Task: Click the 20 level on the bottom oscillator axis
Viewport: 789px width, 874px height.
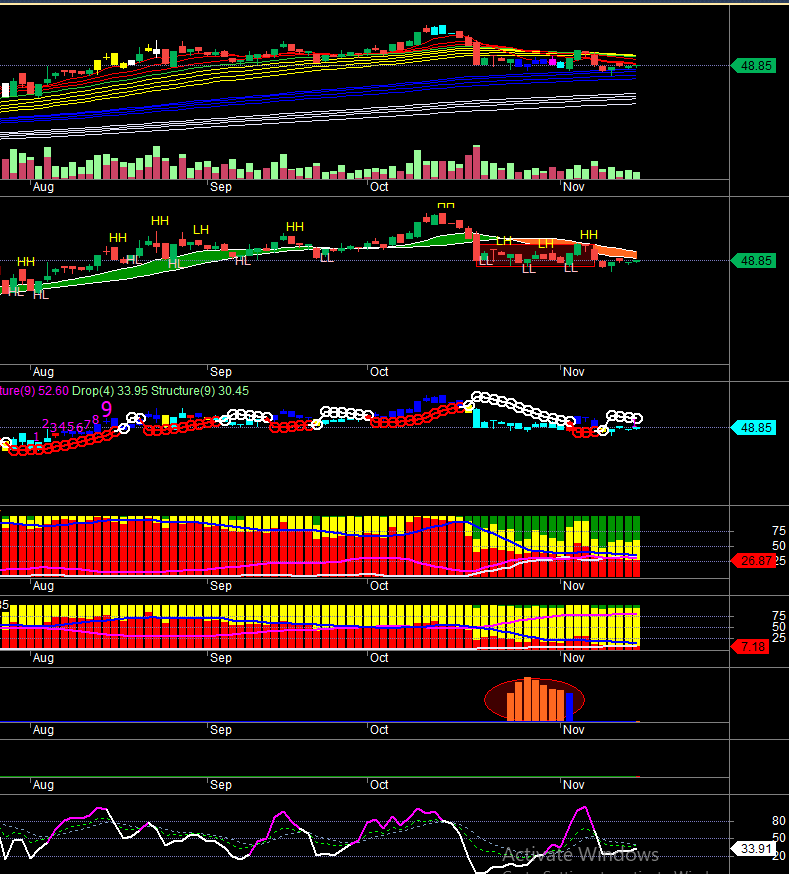Action: point(778,856)
